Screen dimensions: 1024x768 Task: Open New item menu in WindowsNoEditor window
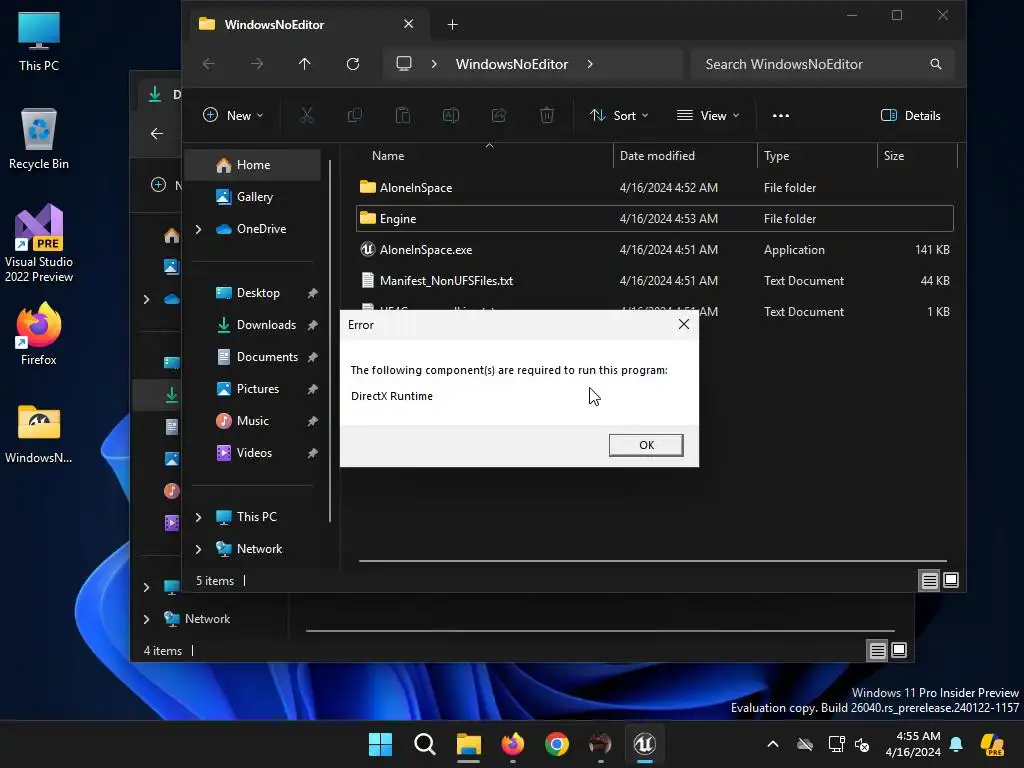(x=233, y=116)
